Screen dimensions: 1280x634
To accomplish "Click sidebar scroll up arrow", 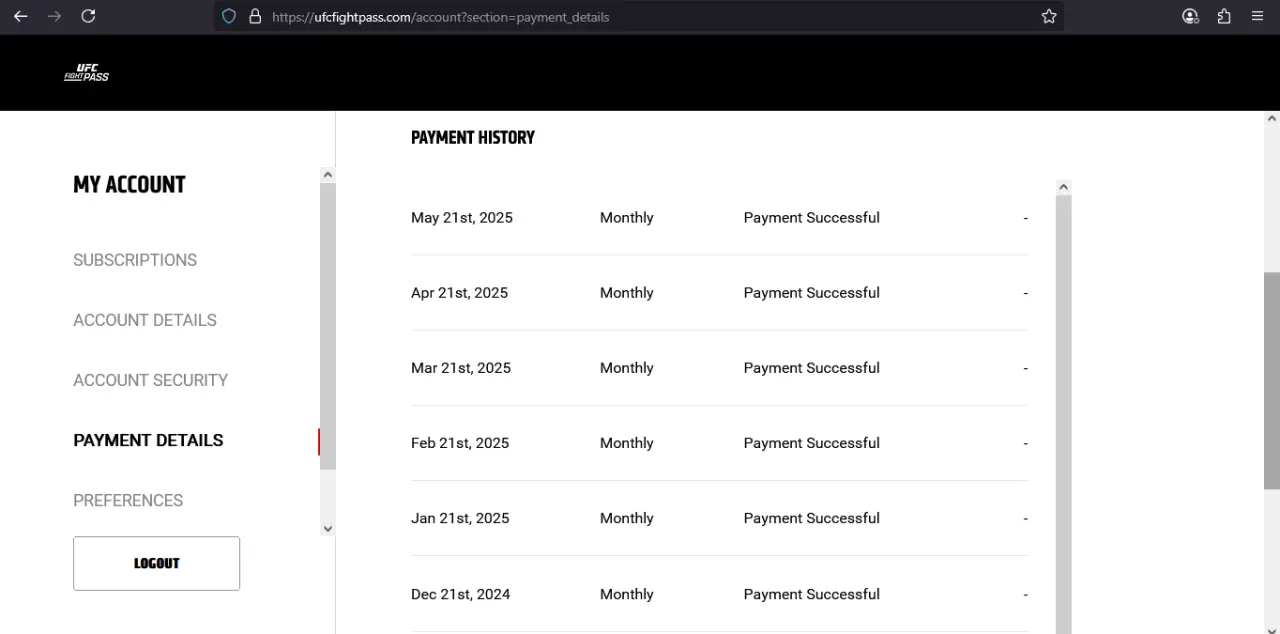I will (327, 175).
